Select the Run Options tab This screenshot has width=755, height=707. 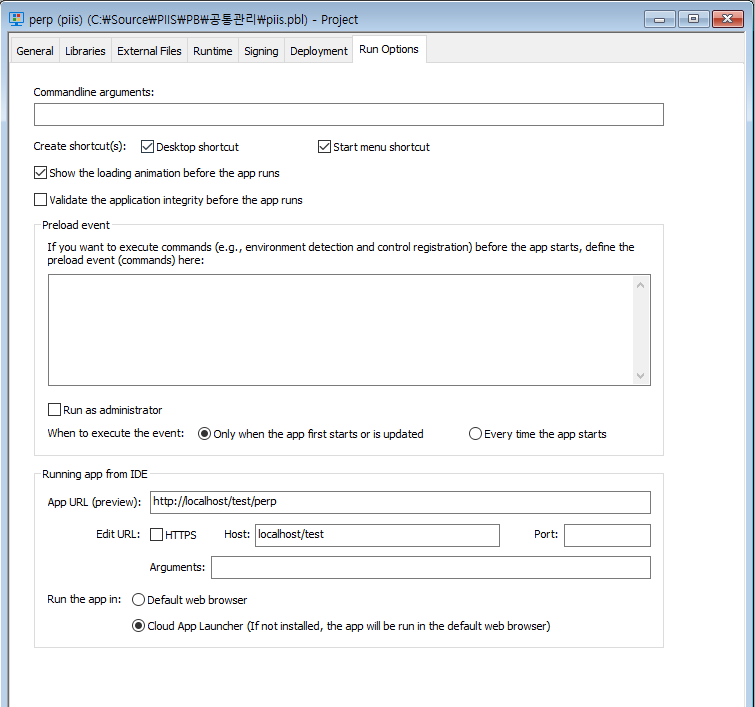coord(389,49)
